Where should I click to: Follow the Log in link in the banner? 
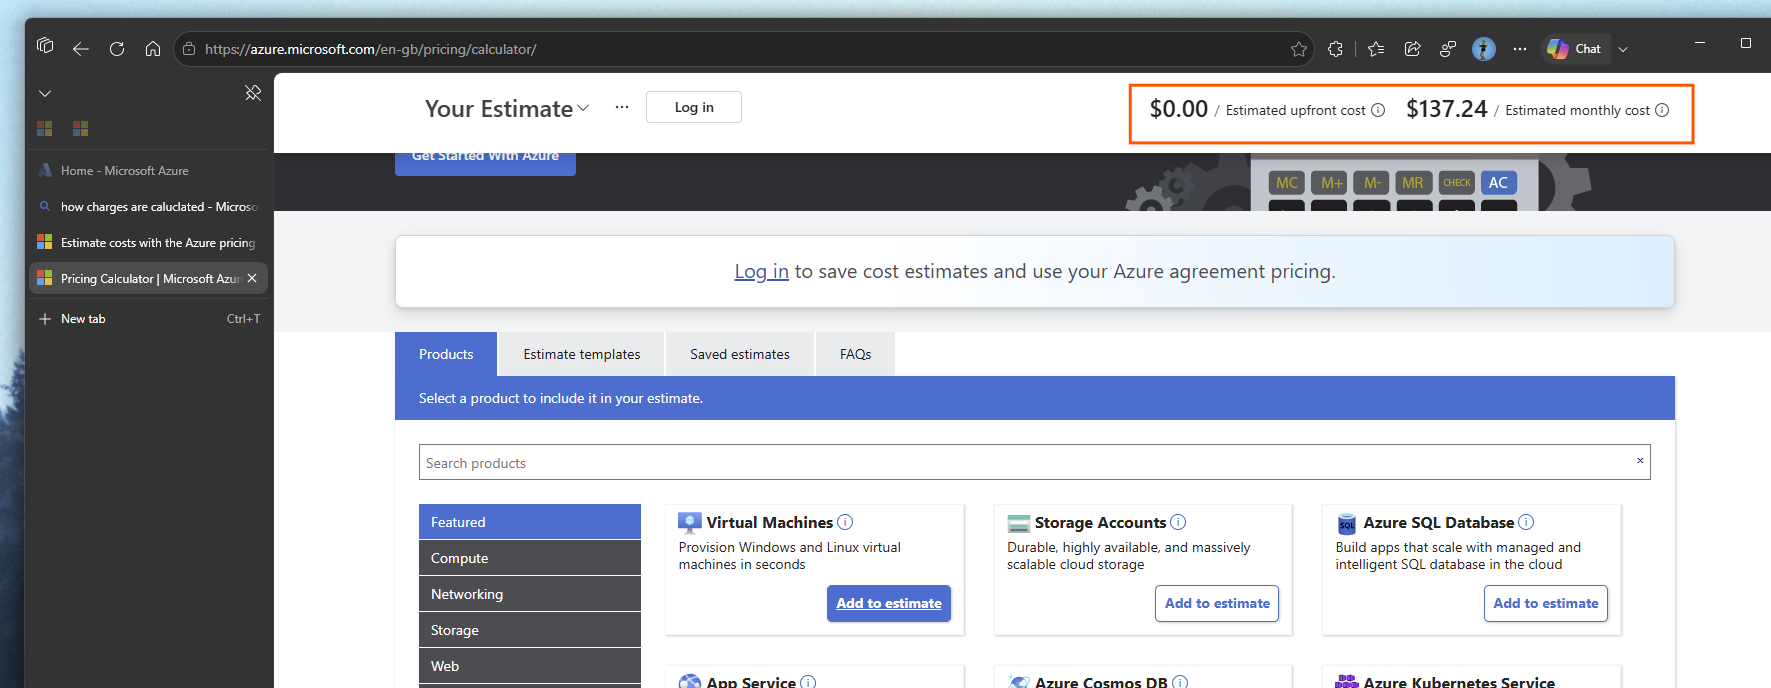coord(761,271)
